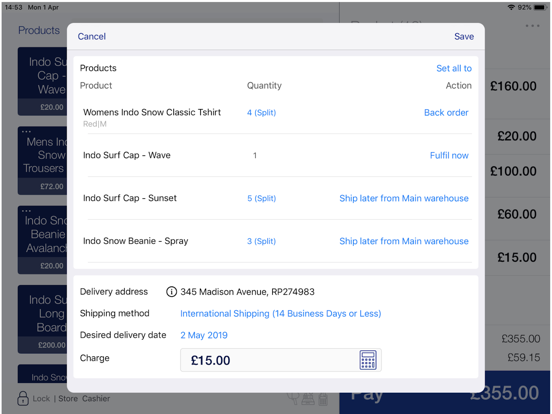The height and width of the screenshot is (414, 552).
Task: Open the 3 (Split) quantity for Snow Beanie Spray
Action: [x=261, y=241]
